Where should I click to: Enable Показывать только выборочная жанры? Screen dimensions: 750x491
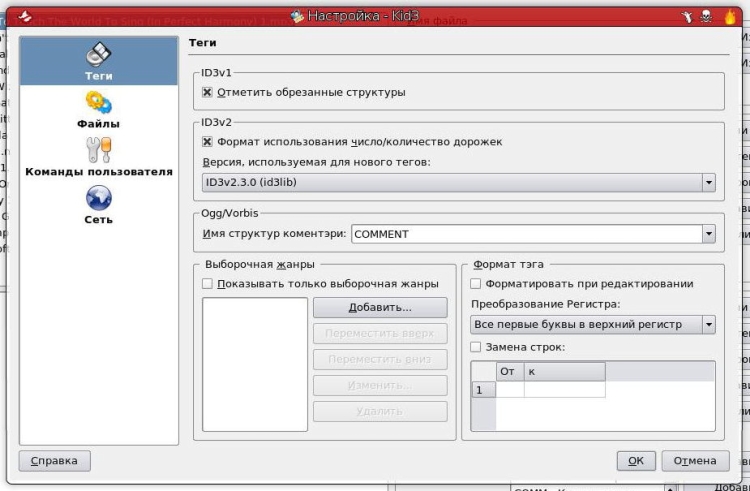click(x=207, y=284)
